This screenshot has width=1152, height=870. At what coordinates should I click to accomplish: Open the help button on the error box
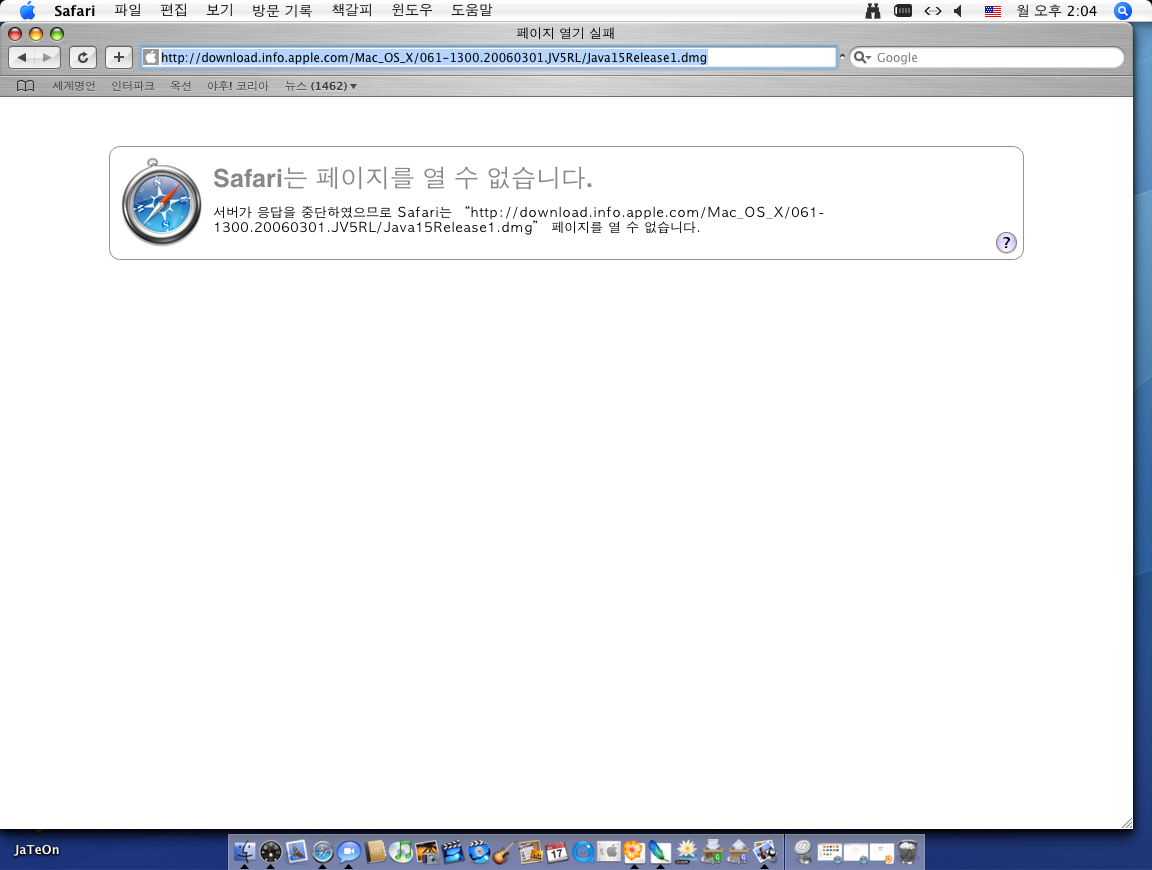(1006, 242)
